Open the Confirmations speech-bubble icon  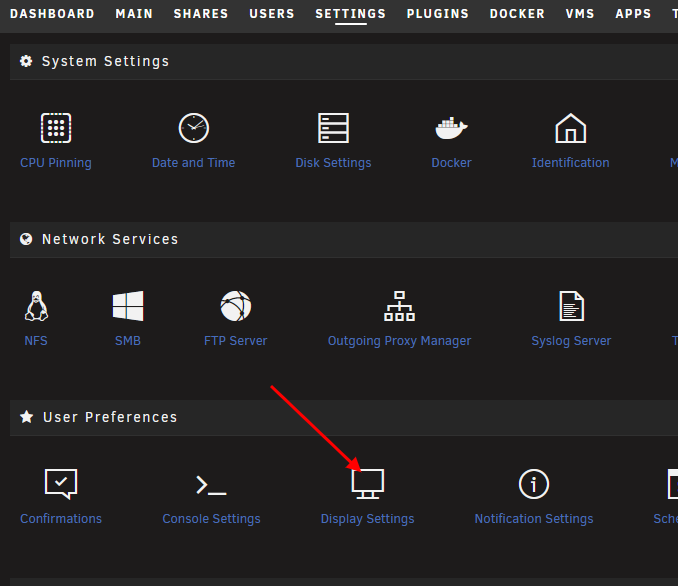61,484
